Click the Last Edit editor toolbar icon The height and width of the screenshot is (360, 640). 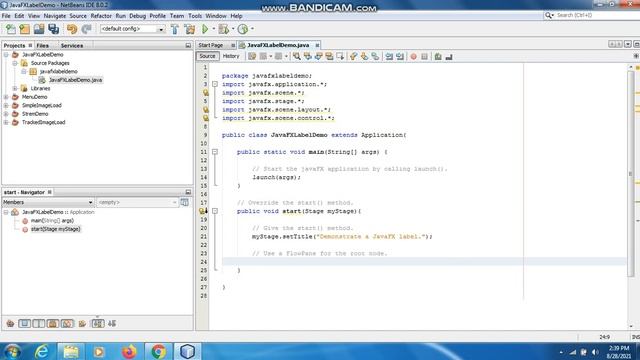click(x=252, y=56)
